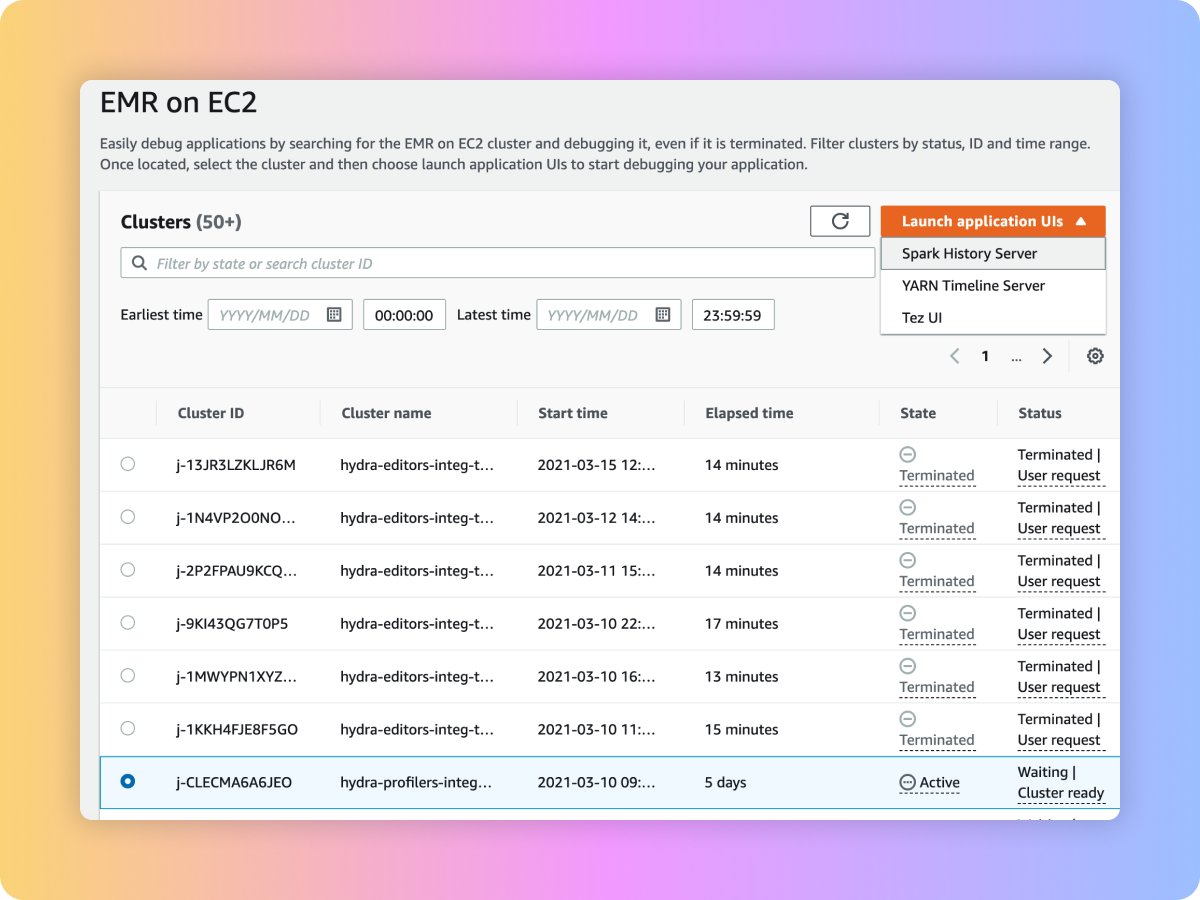Select the radio button for j-13JR3LZKLJR6M
This screenshot has height=900, width=1200.
point(127,464)
